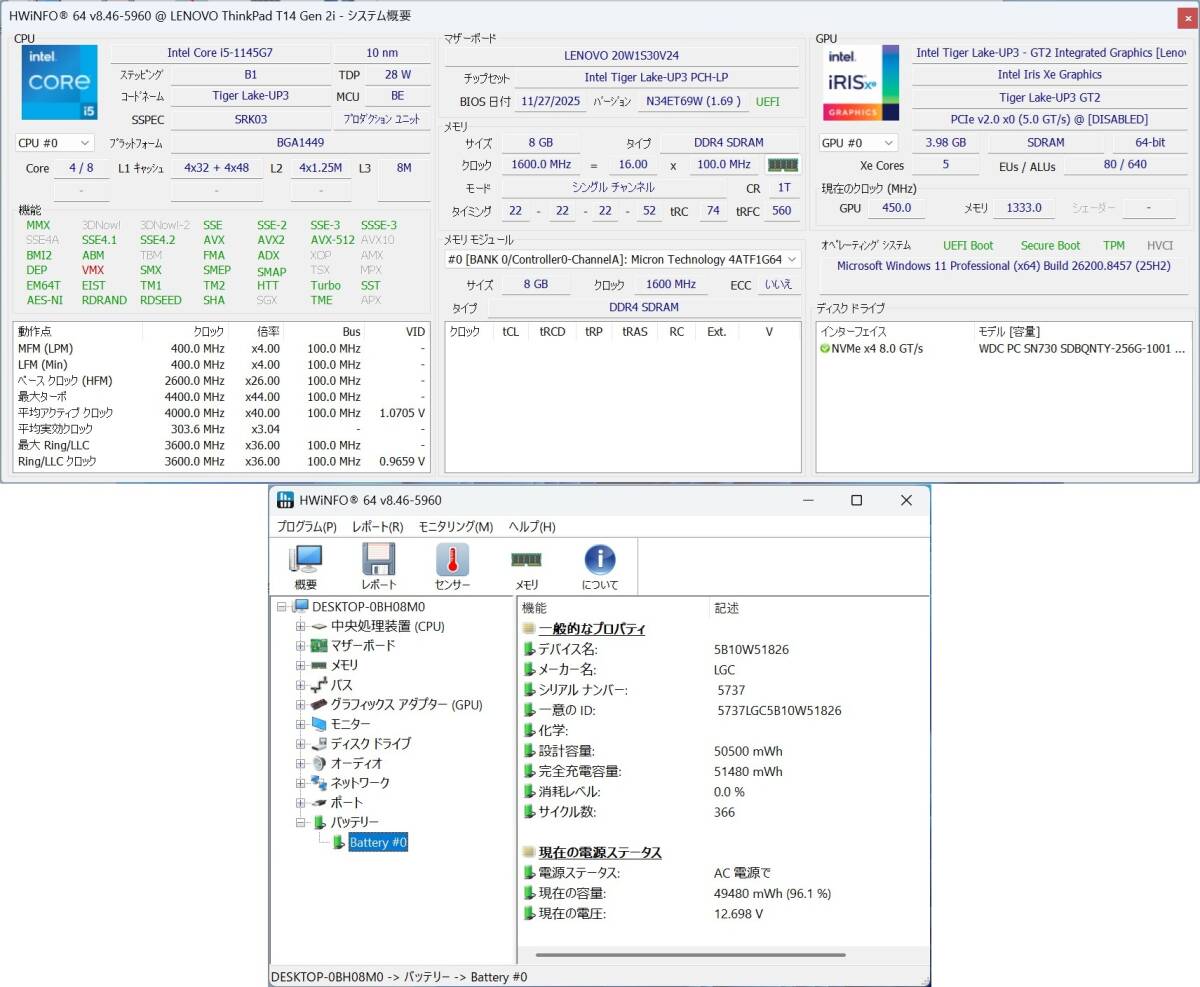1200x987 pixels.
Task: Click the HWiNFO icon in the main window title bar
Action: tap(285, 500)
